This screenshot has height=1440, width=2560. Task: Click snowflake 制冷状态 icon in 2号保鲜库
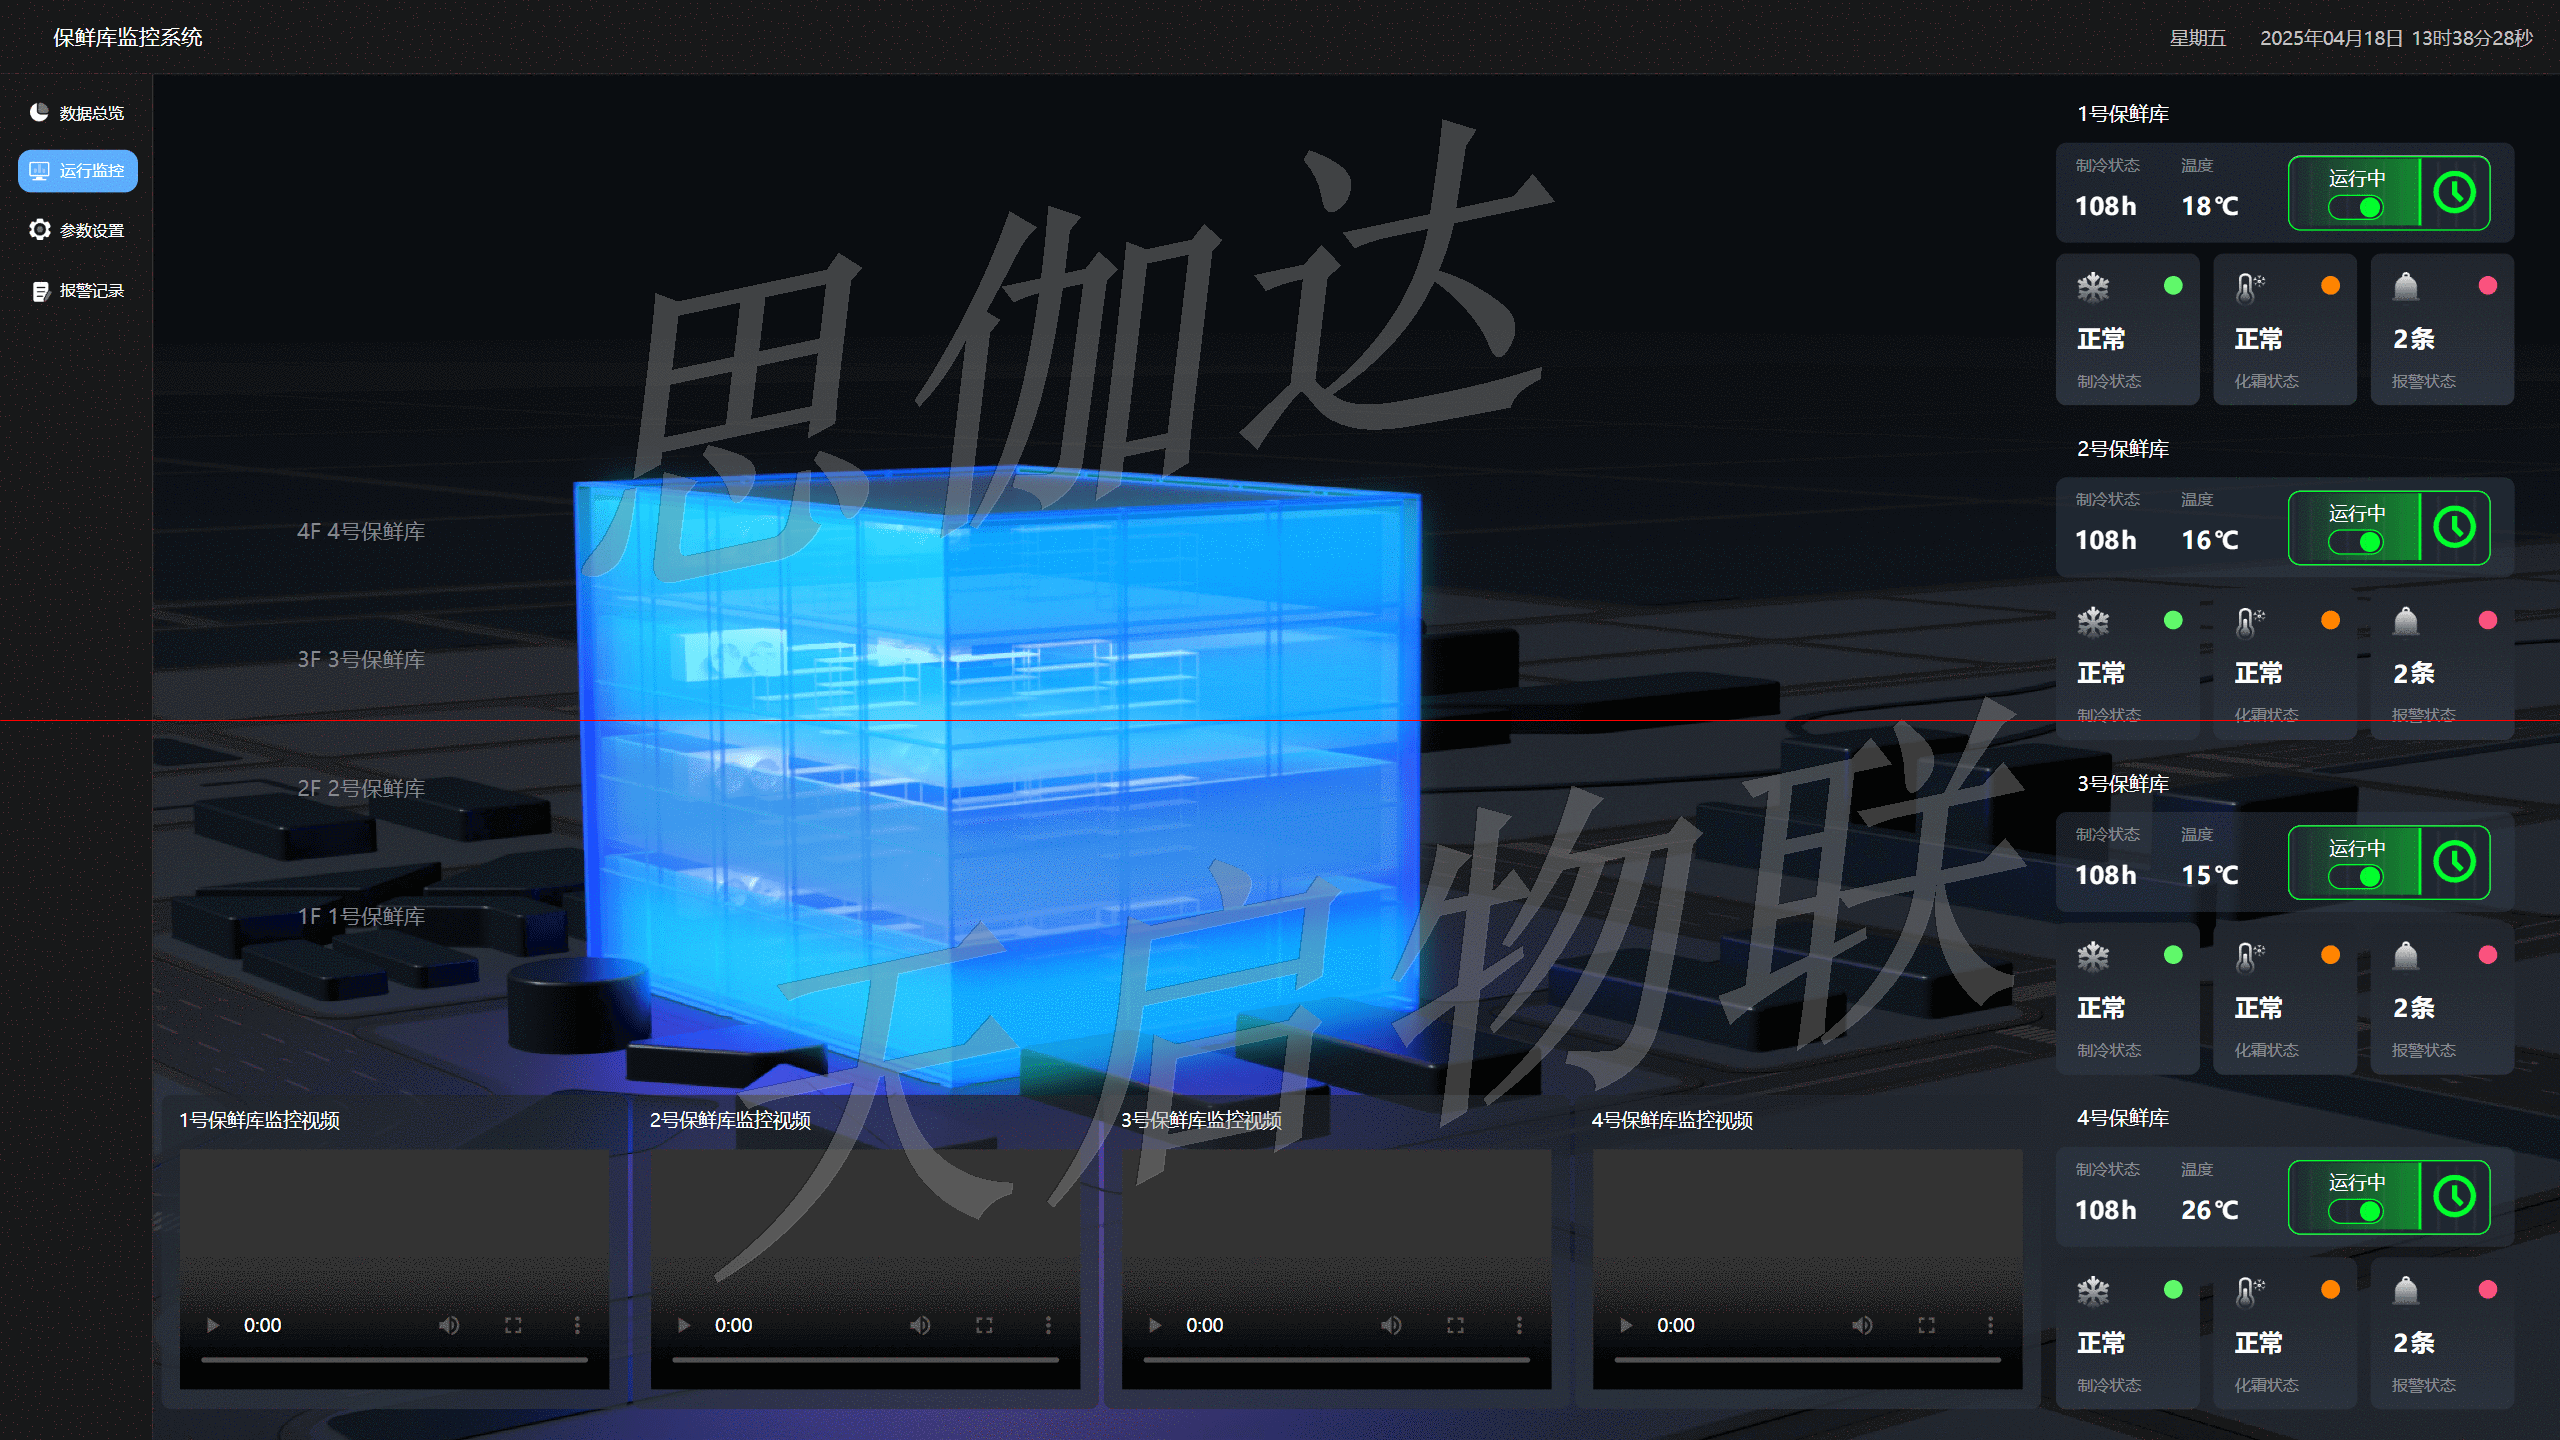2093,622
